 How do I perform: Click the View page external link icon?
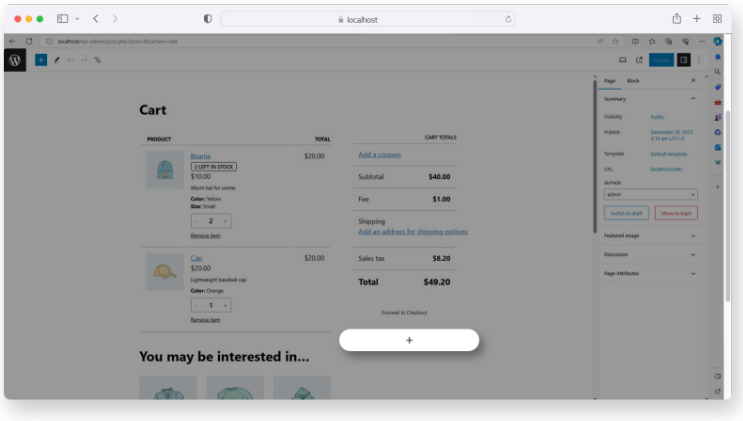point(639,60)
